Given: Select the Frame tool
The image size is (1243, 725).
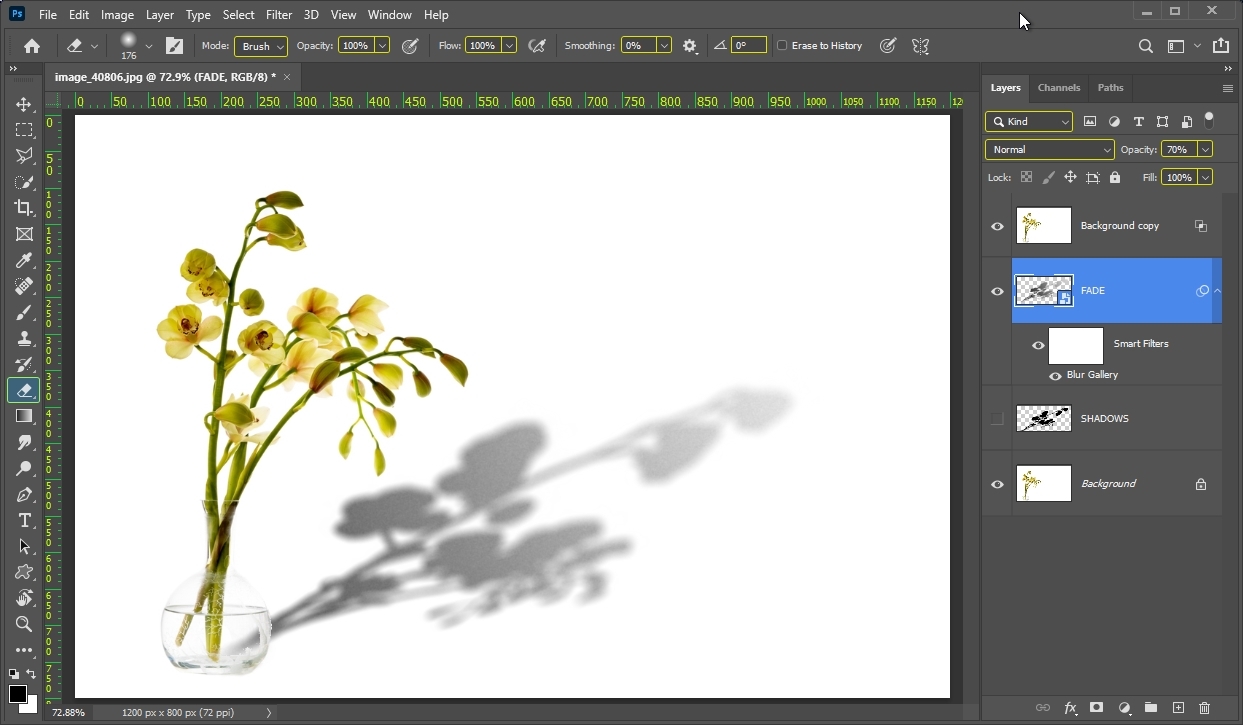Looking at the screenshot, I should pos(24,234).
